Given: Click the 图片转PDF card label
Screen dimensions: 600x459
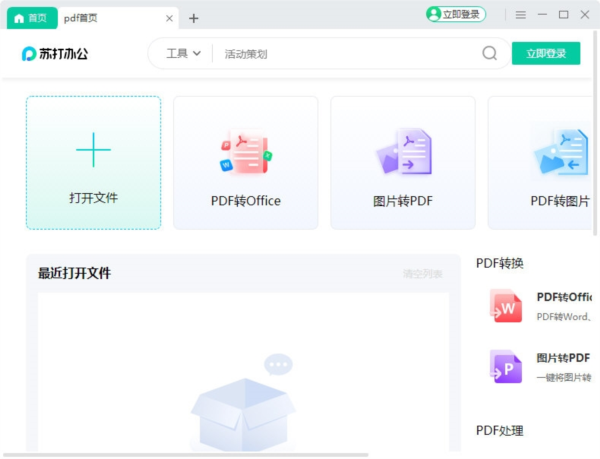Looking at the screenshot, I should (x=403, y=201).
